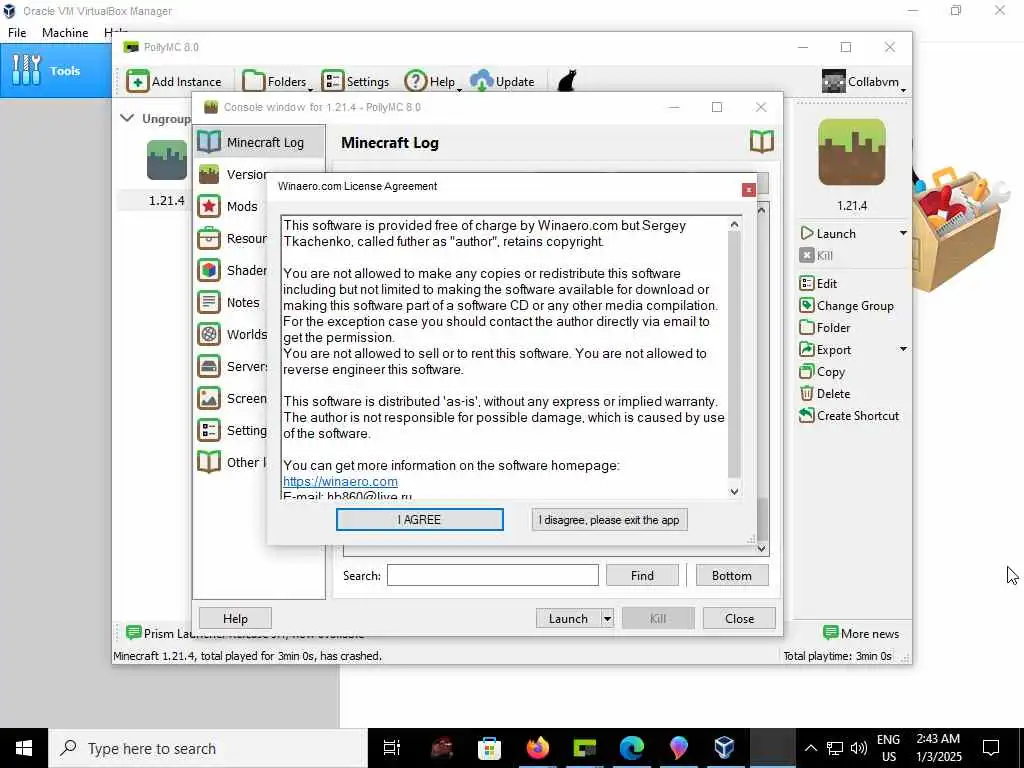
Task: Click the large 1.21.4 grass block icon
Action: click(852, 152)
